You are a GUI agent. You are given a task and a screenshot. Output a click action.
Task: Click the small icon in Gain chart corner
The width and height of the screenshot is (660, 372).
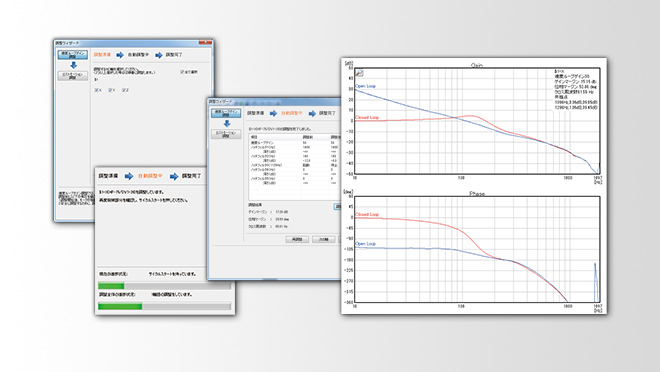pyautogui.click(x=359, y=73)
